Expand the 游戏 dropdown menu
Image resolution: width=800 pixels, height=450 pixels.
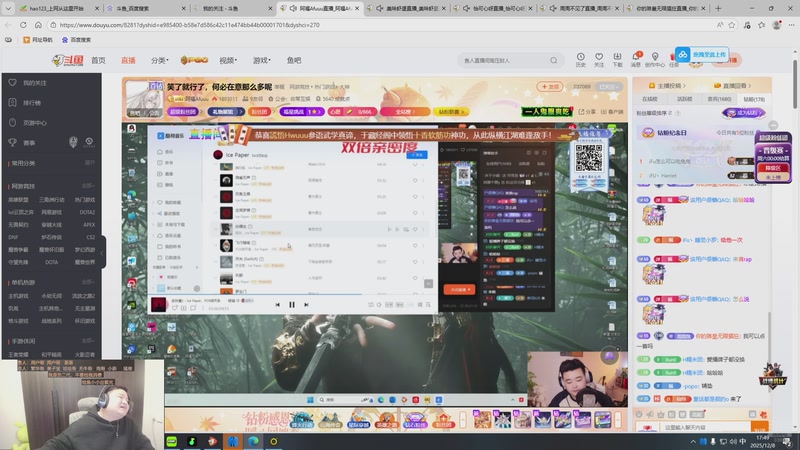click(261, 60)
